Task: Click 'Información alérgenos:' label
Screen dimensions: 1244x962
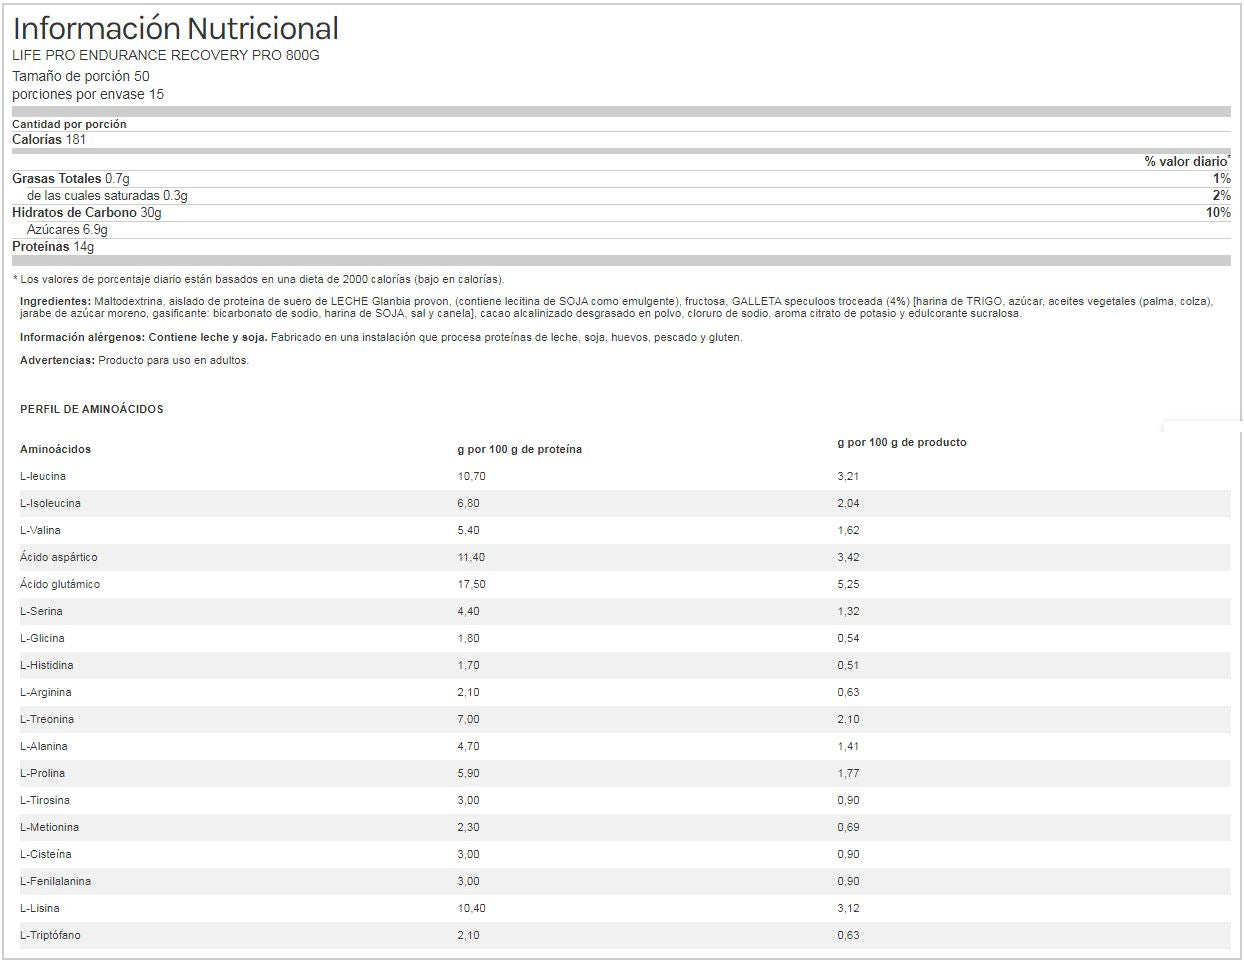Action: [x=81, y=338]
